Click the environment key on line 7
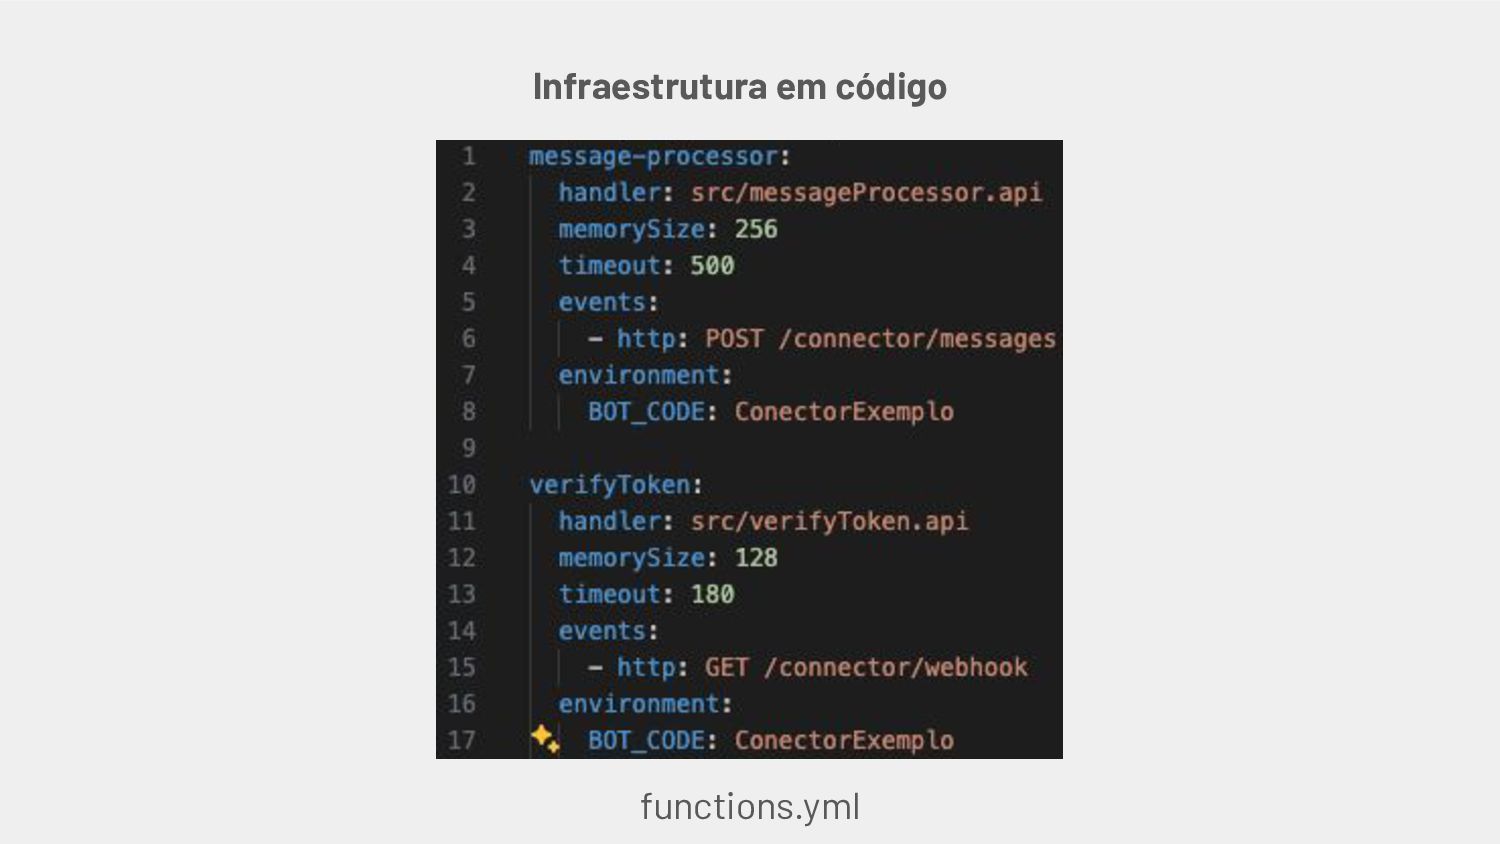 point(639,375)
